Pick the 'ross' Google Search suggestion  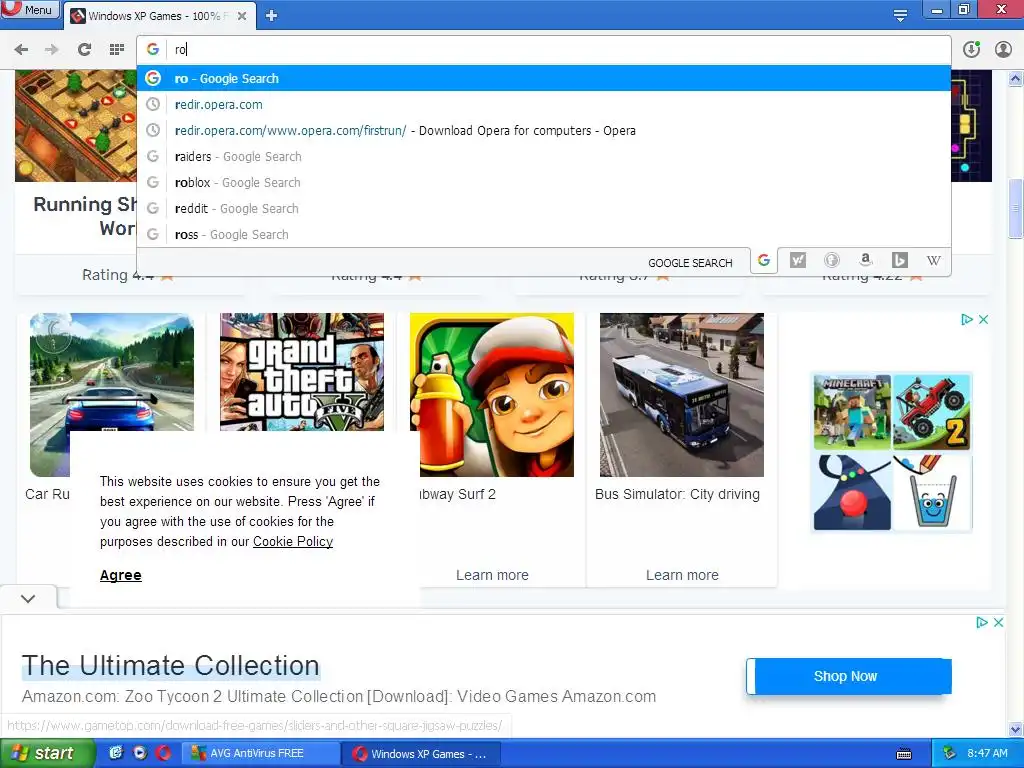coord(543,234)
